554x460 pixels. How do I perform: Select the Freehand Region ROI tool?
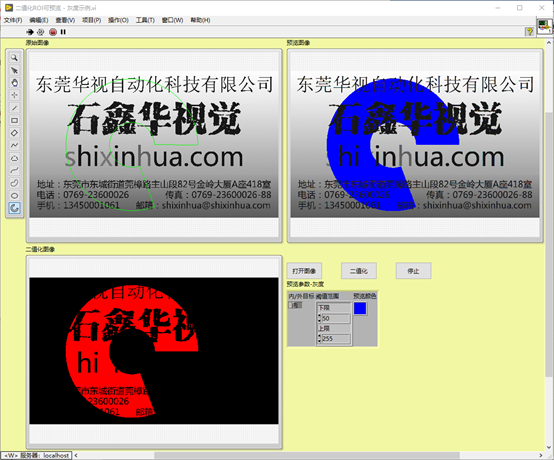click(x=14, y=183)
